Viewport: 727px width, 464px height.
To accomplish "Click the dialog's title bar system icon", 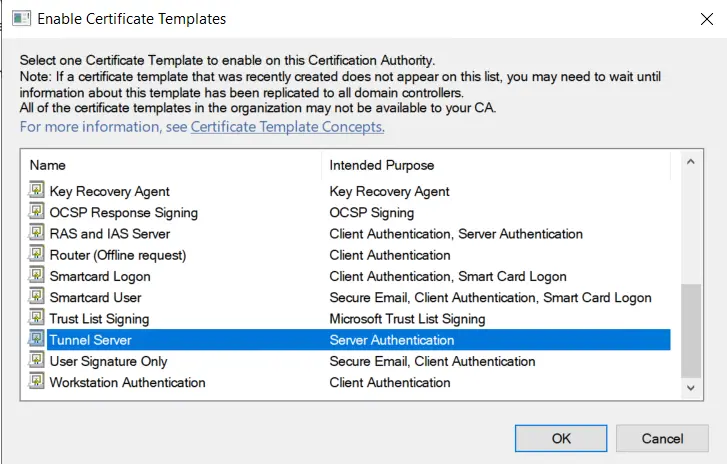I will [20, 19].
